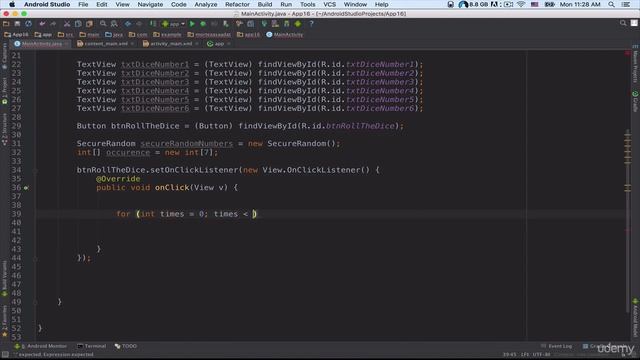Click macOS Wi-Fi status icon
The height and width of the screenshot is (360, 640).
click(x=521, y=4)
